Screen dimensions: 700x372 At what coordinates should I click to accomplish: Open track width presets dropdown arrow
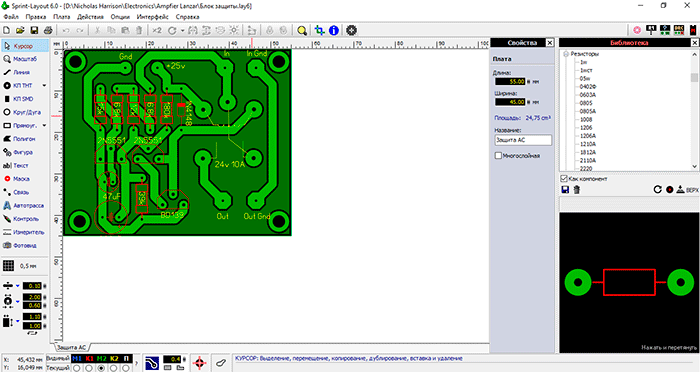click(18, 286)
